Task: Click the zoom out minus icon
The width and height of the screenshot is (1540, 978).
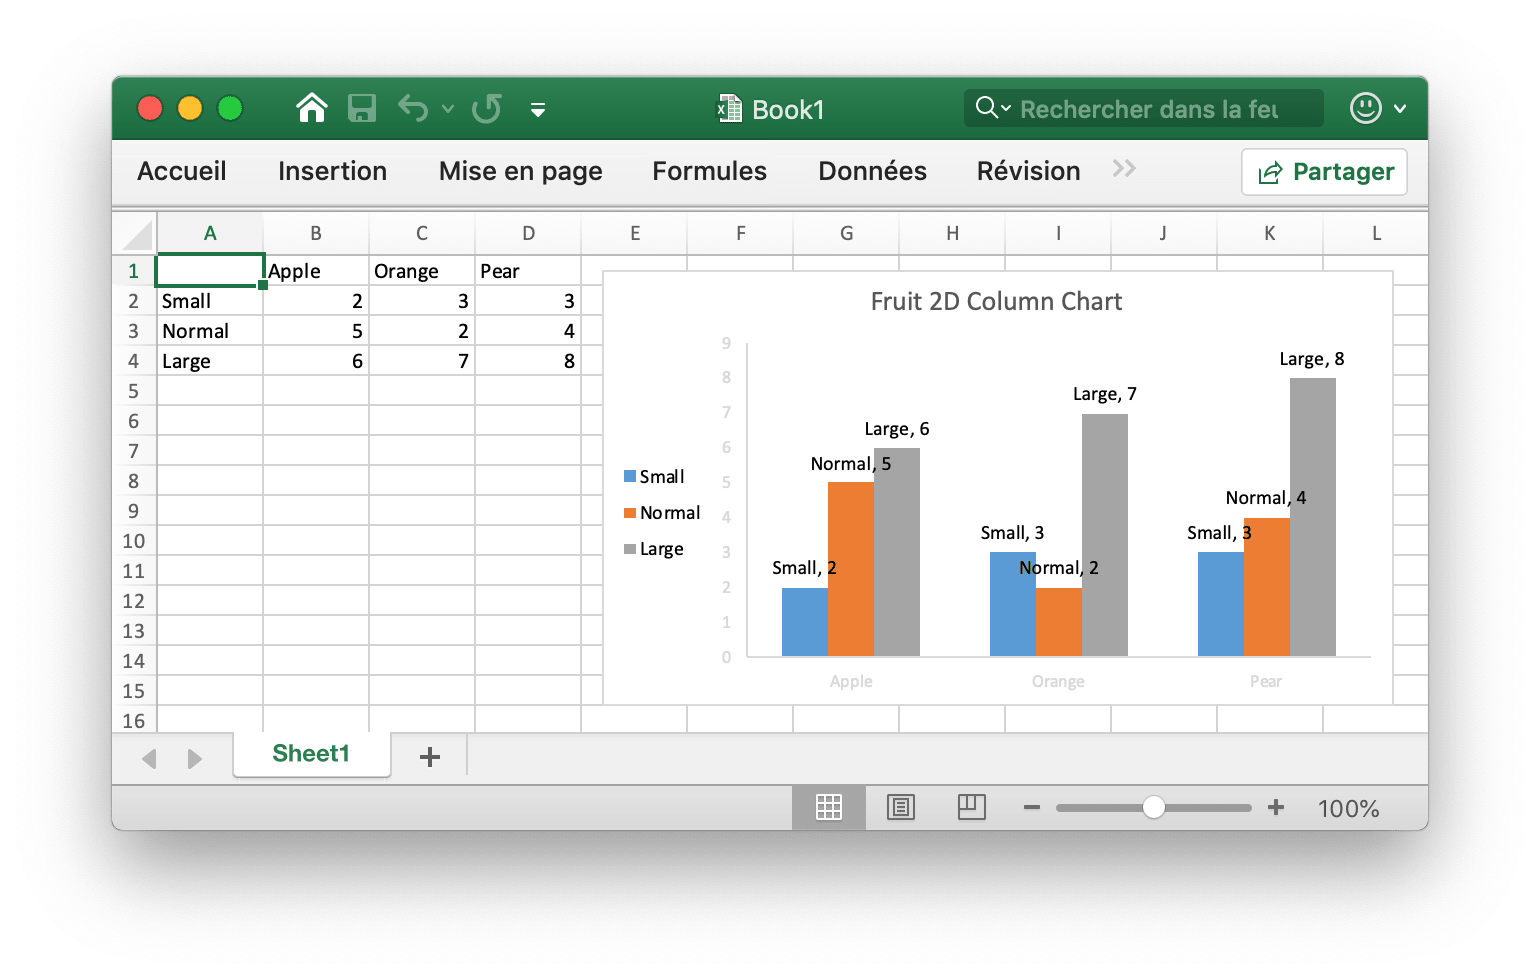Action: [1032, 808]
